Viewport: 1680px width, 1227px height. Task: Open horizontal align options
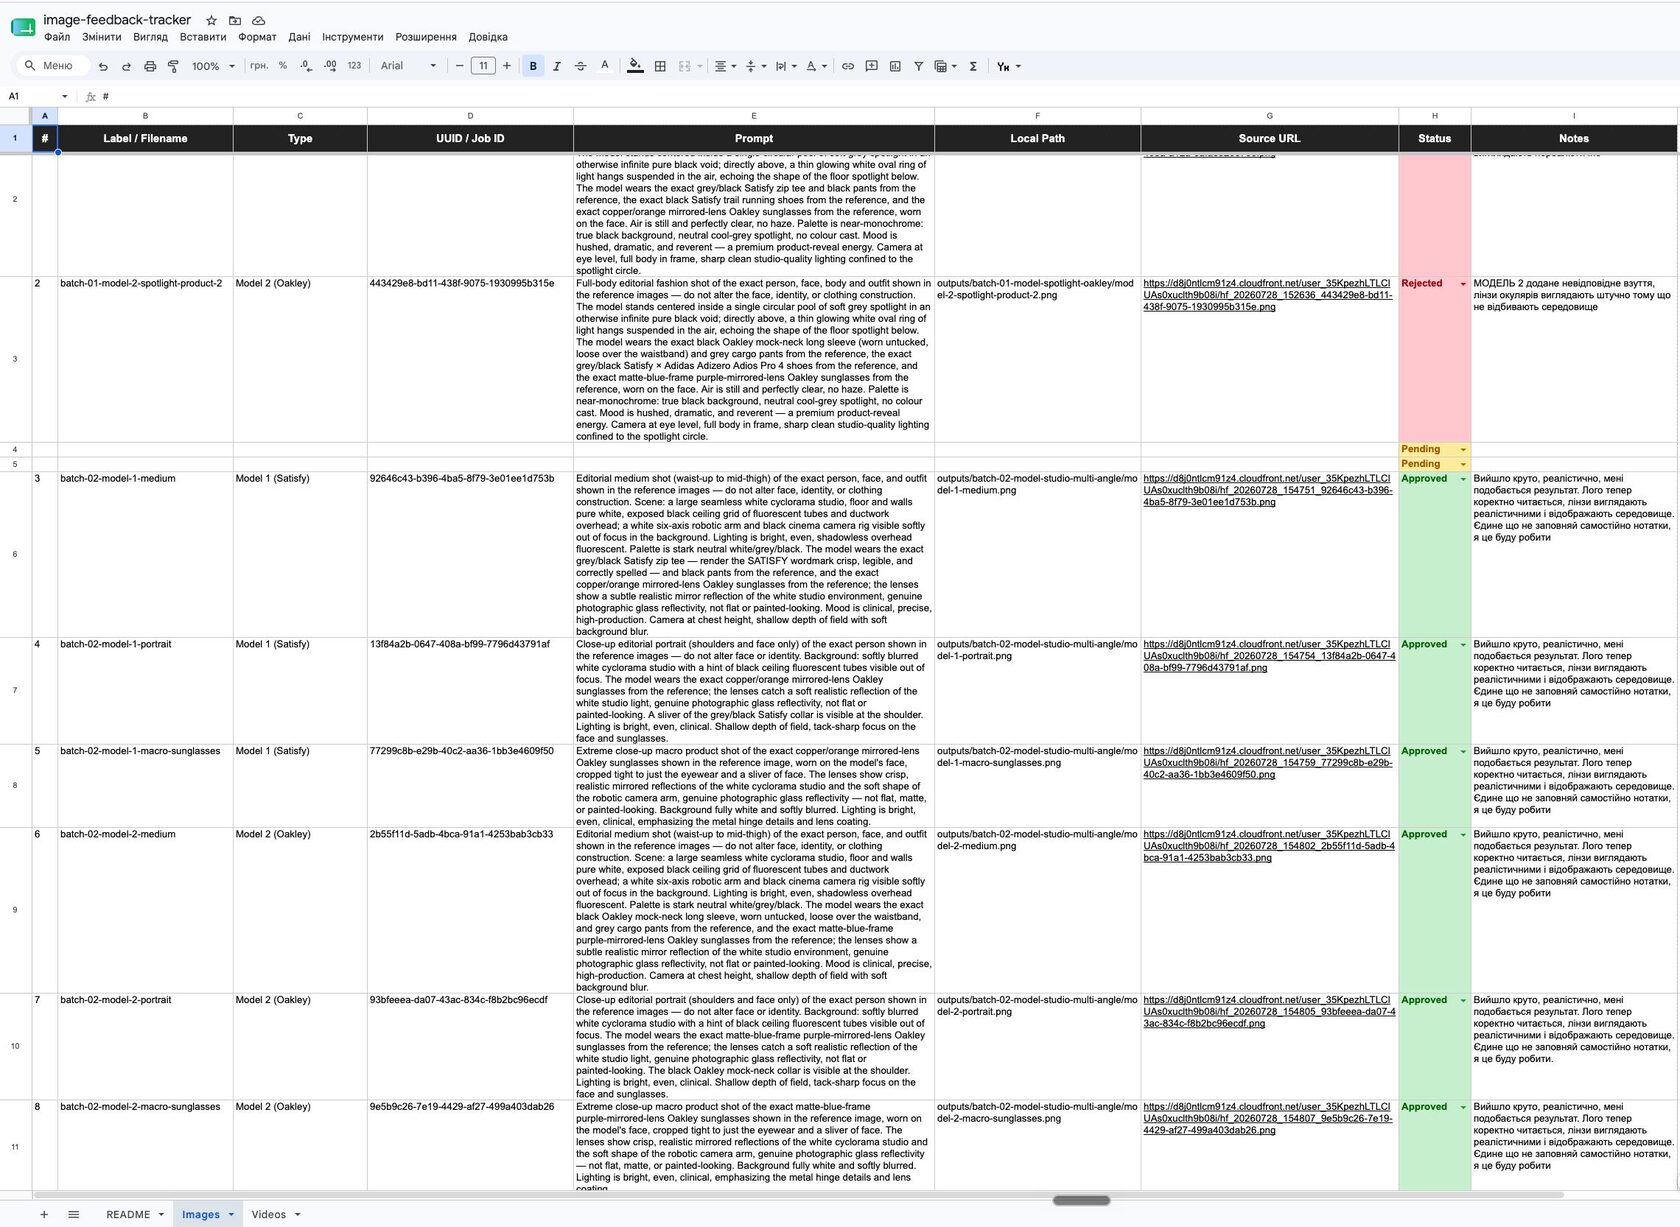[x=725, y=66]
